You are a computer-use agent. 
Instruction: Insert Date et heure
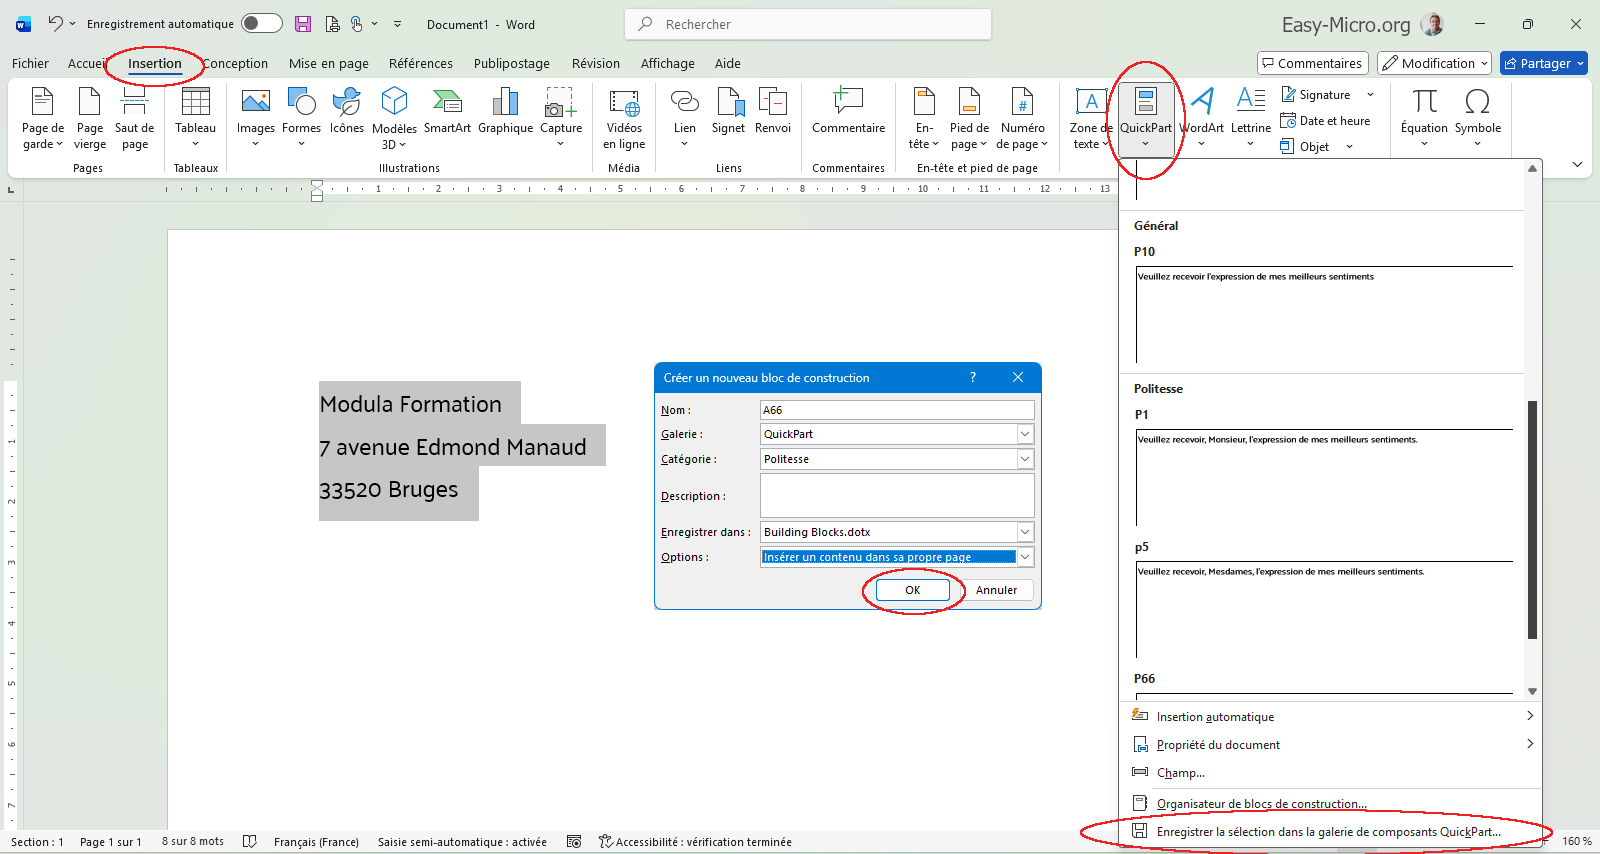coord(1326,121)
